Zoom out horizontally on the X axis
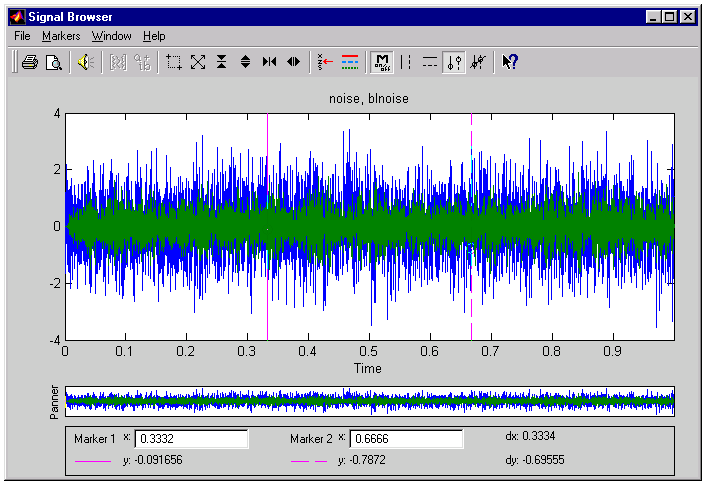 click(293, 62)
